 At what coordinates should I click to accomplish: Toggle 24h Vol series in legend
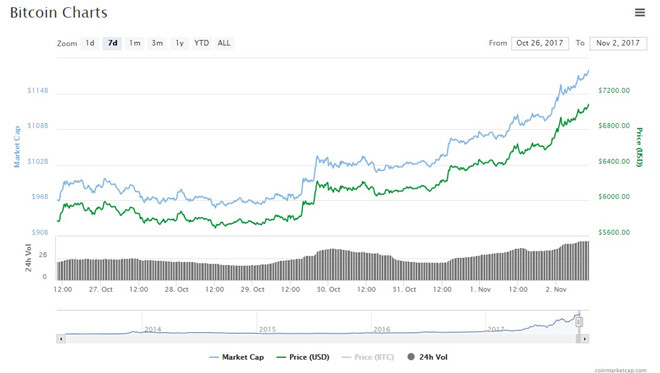(428, 357)
